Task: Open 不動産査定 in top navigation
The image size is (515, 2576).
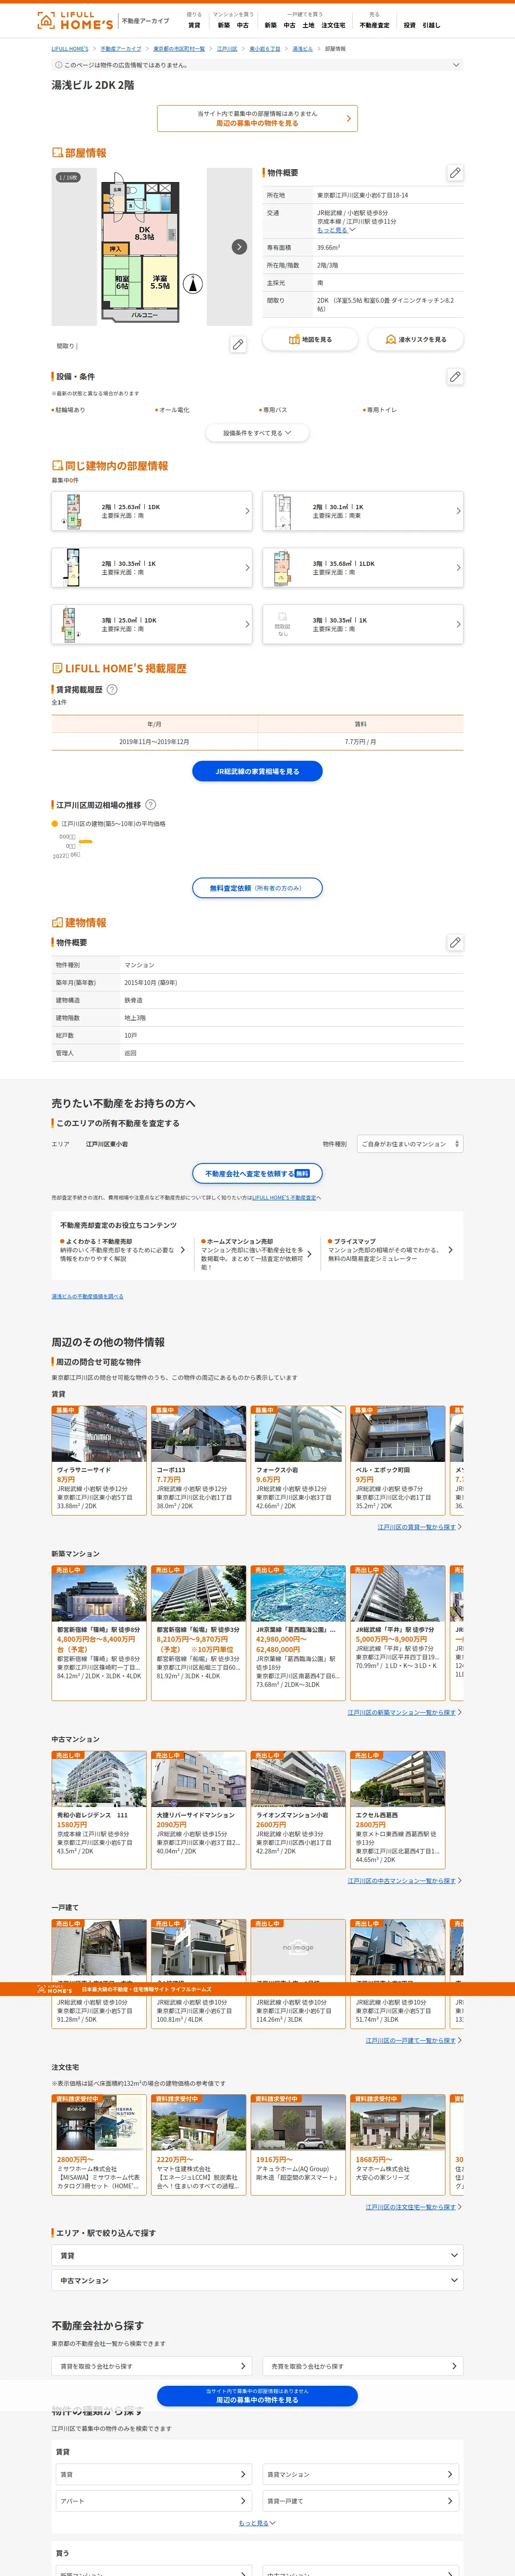Action: coord(375,25)
